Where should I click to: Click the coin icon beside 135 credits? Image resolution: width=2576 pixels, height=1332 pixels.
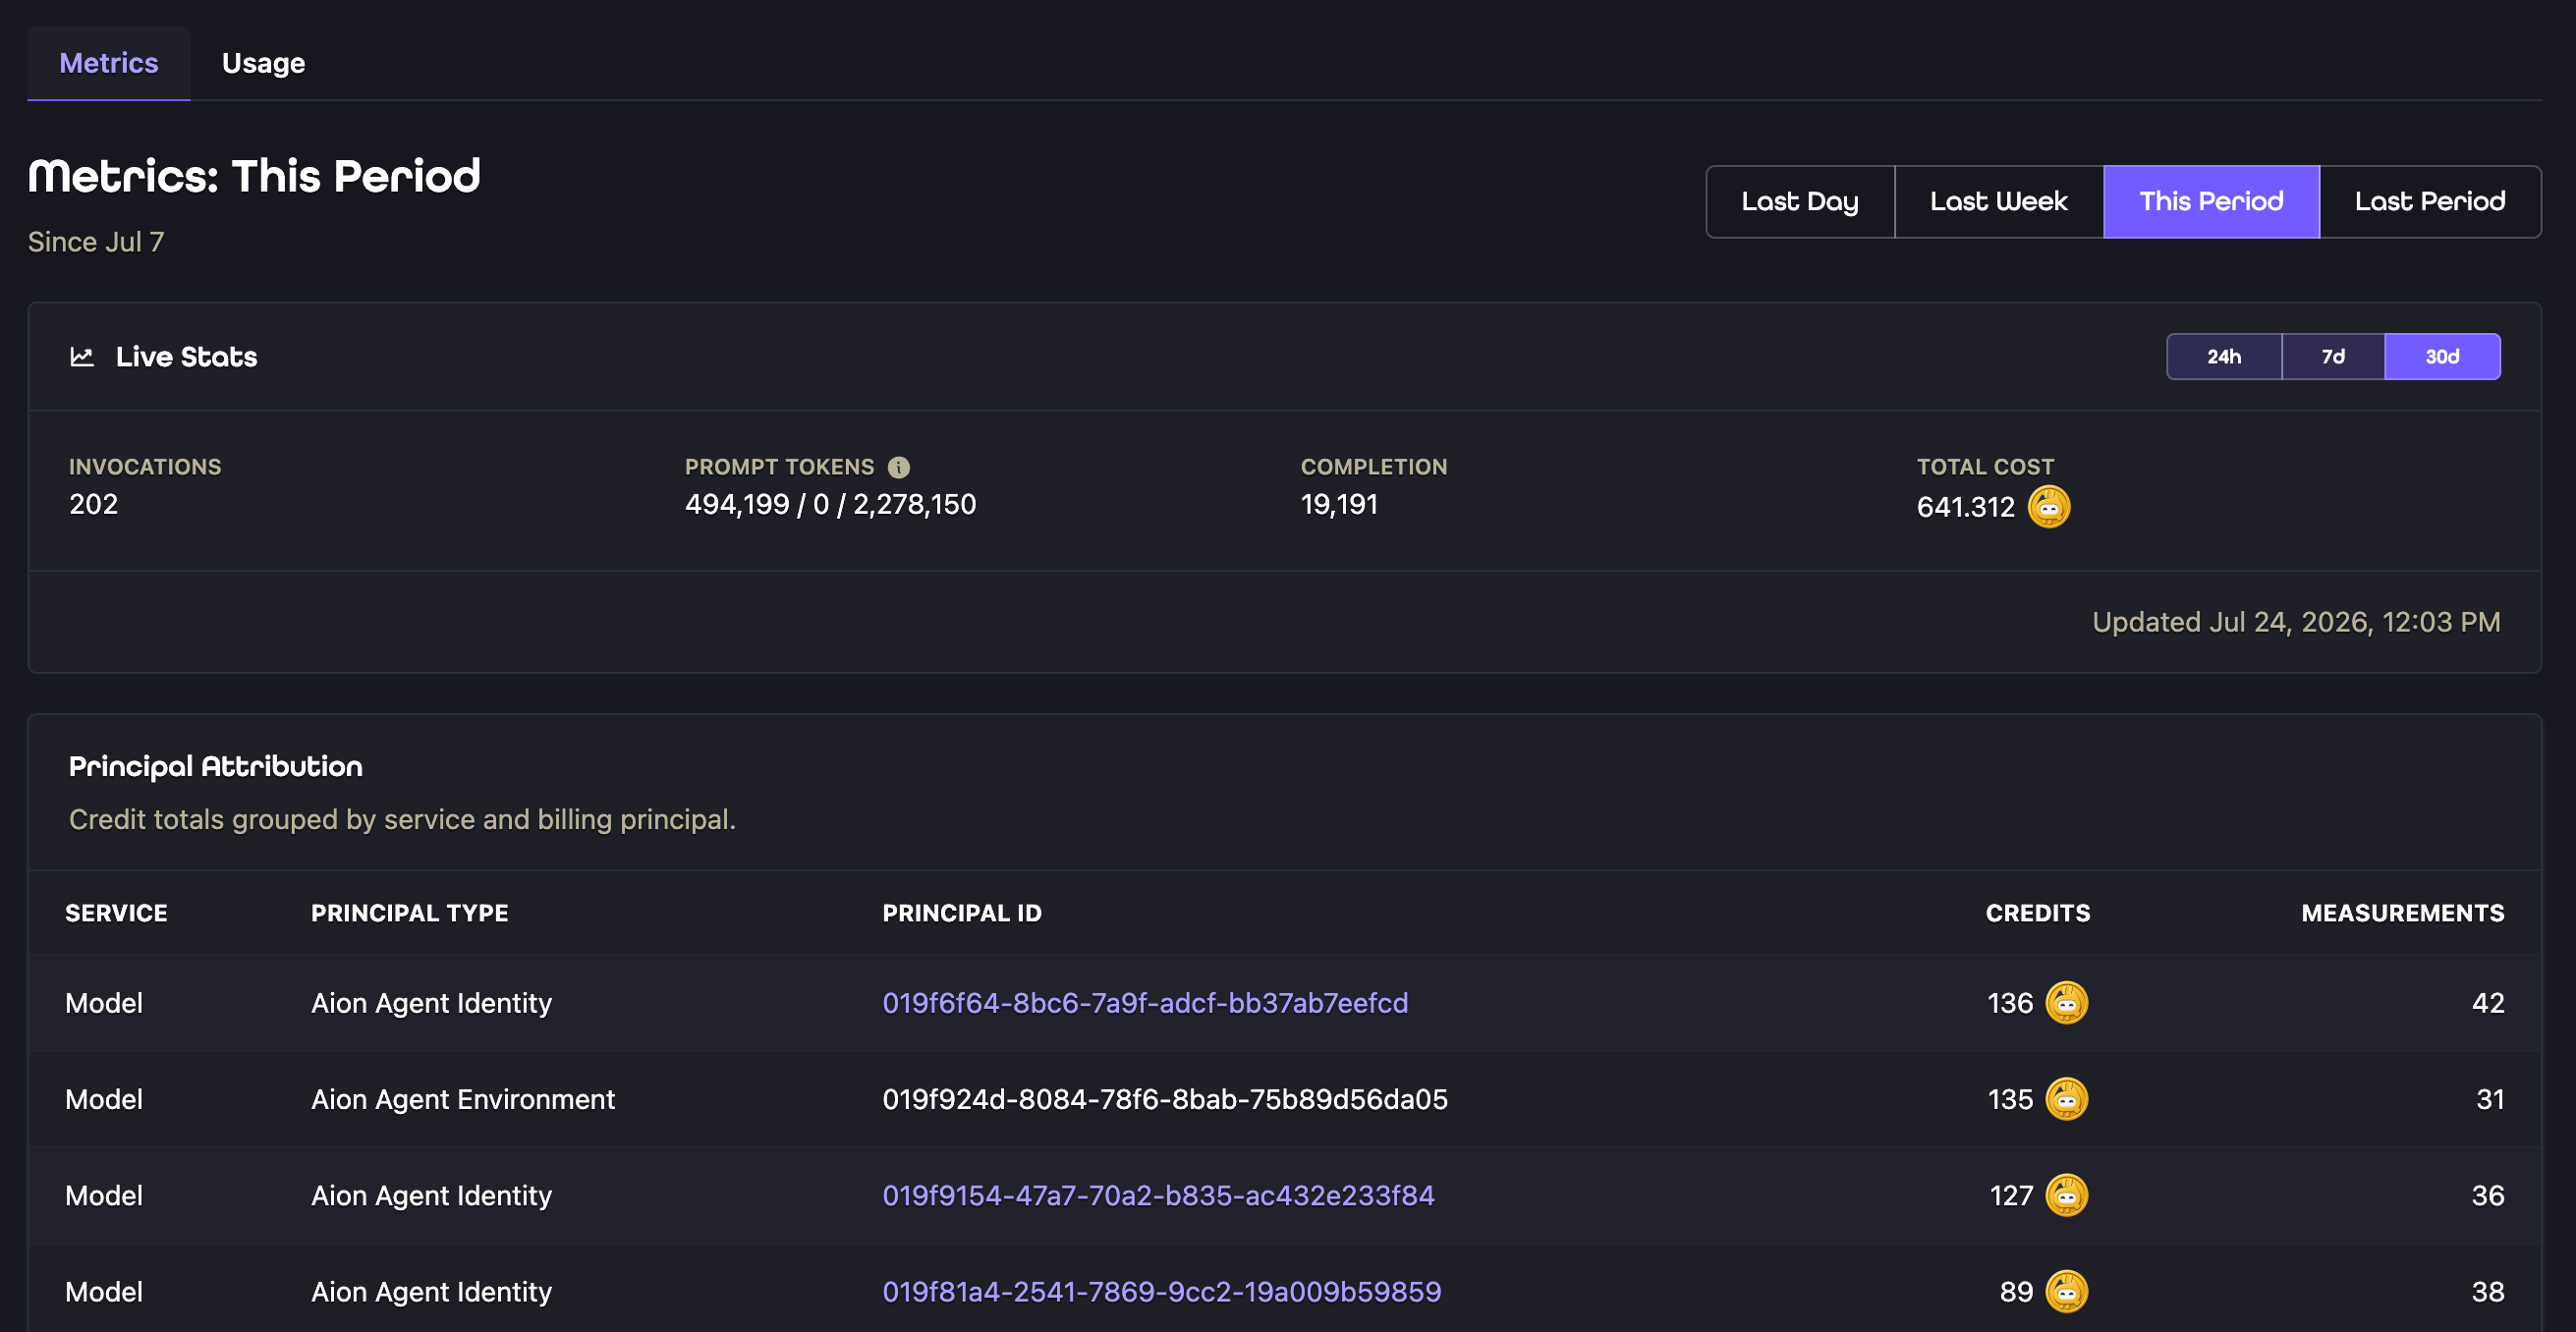click(x=2066, y=1099)
